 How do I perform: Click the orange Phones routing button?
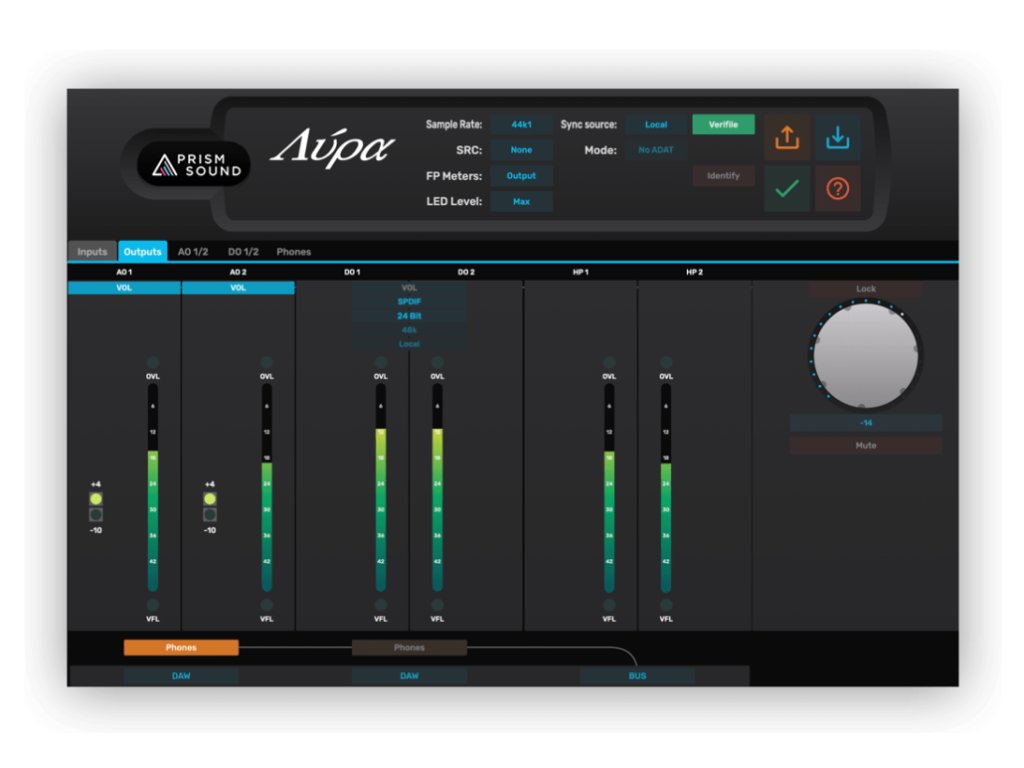[x=181, y=647]
